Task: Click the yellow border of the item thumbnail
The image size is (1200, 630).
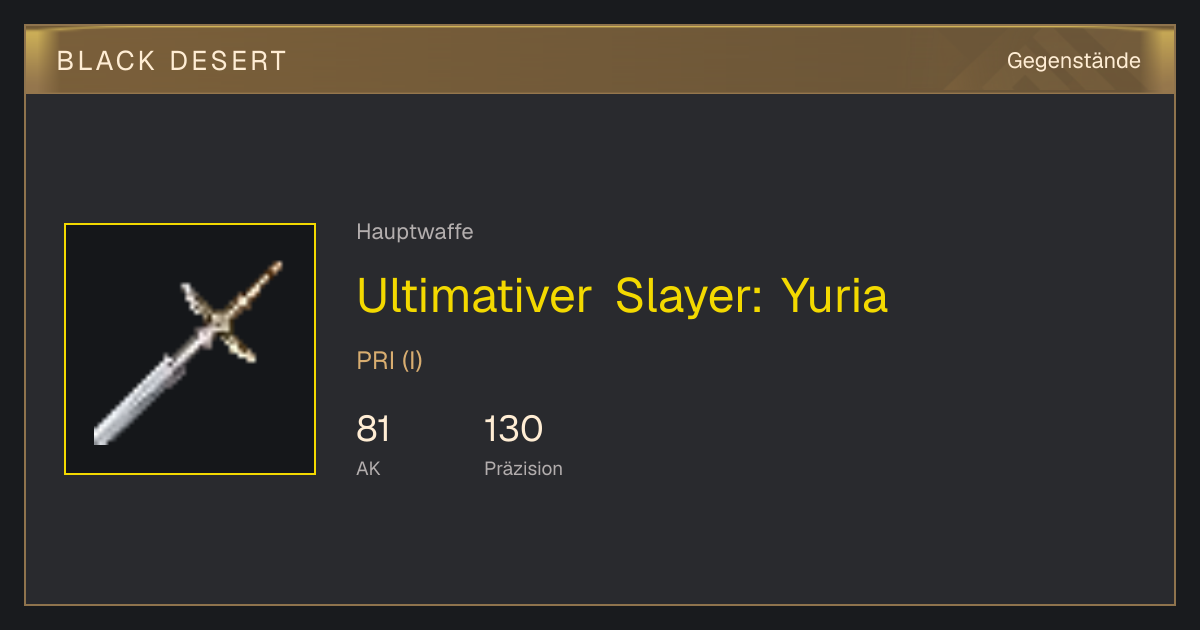Action: point(65,349)
